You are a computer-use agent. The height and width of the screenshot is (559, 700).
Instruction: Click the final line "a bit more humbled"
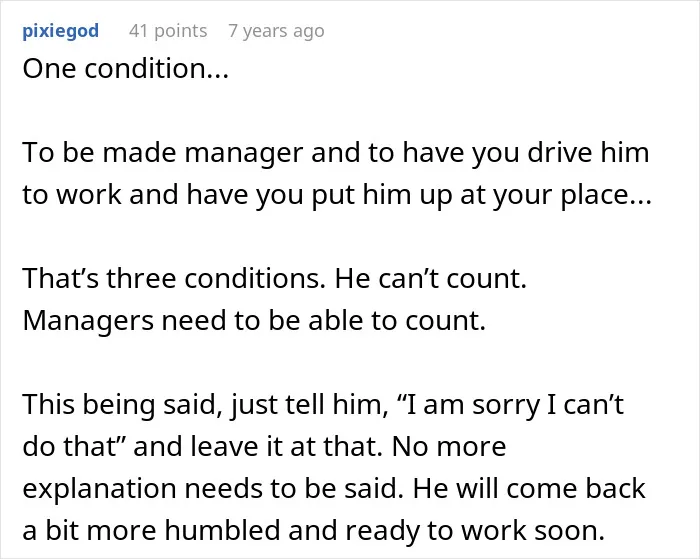313,531
